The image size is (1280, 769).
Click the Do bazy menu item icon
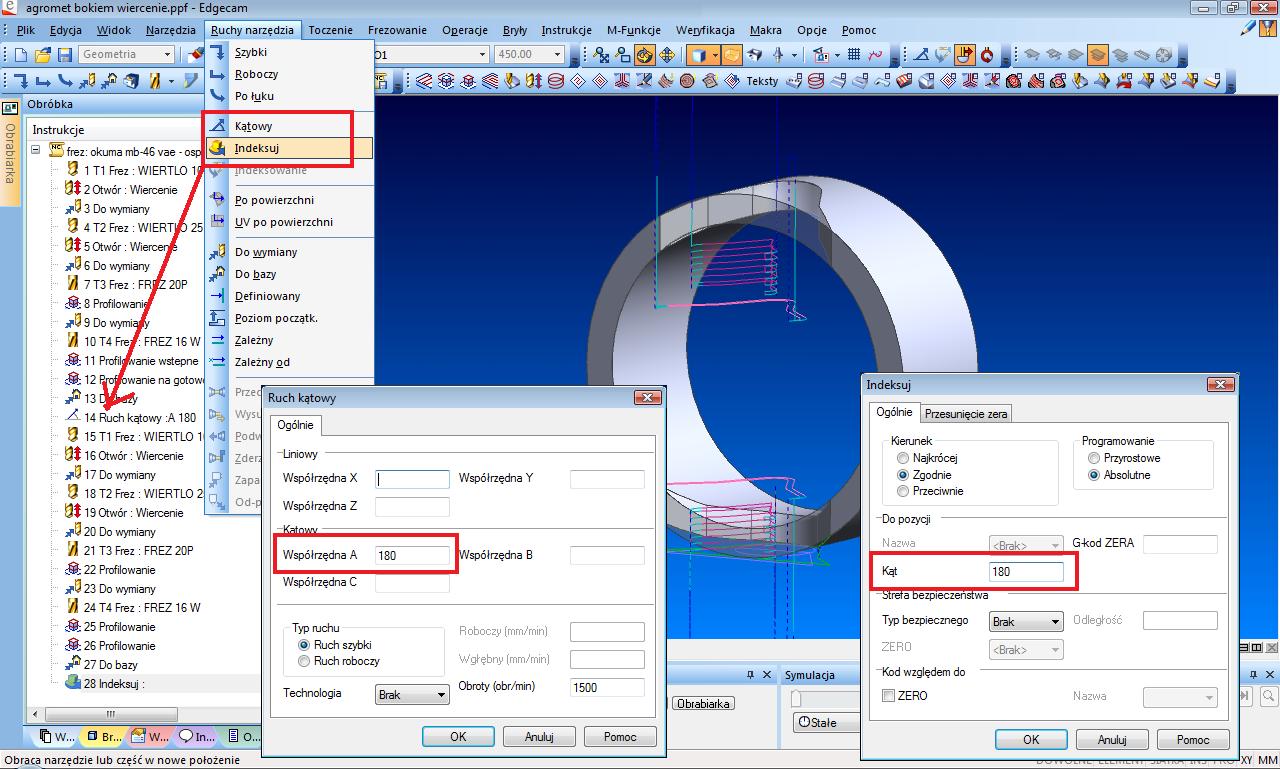click(x=217, y=274)
